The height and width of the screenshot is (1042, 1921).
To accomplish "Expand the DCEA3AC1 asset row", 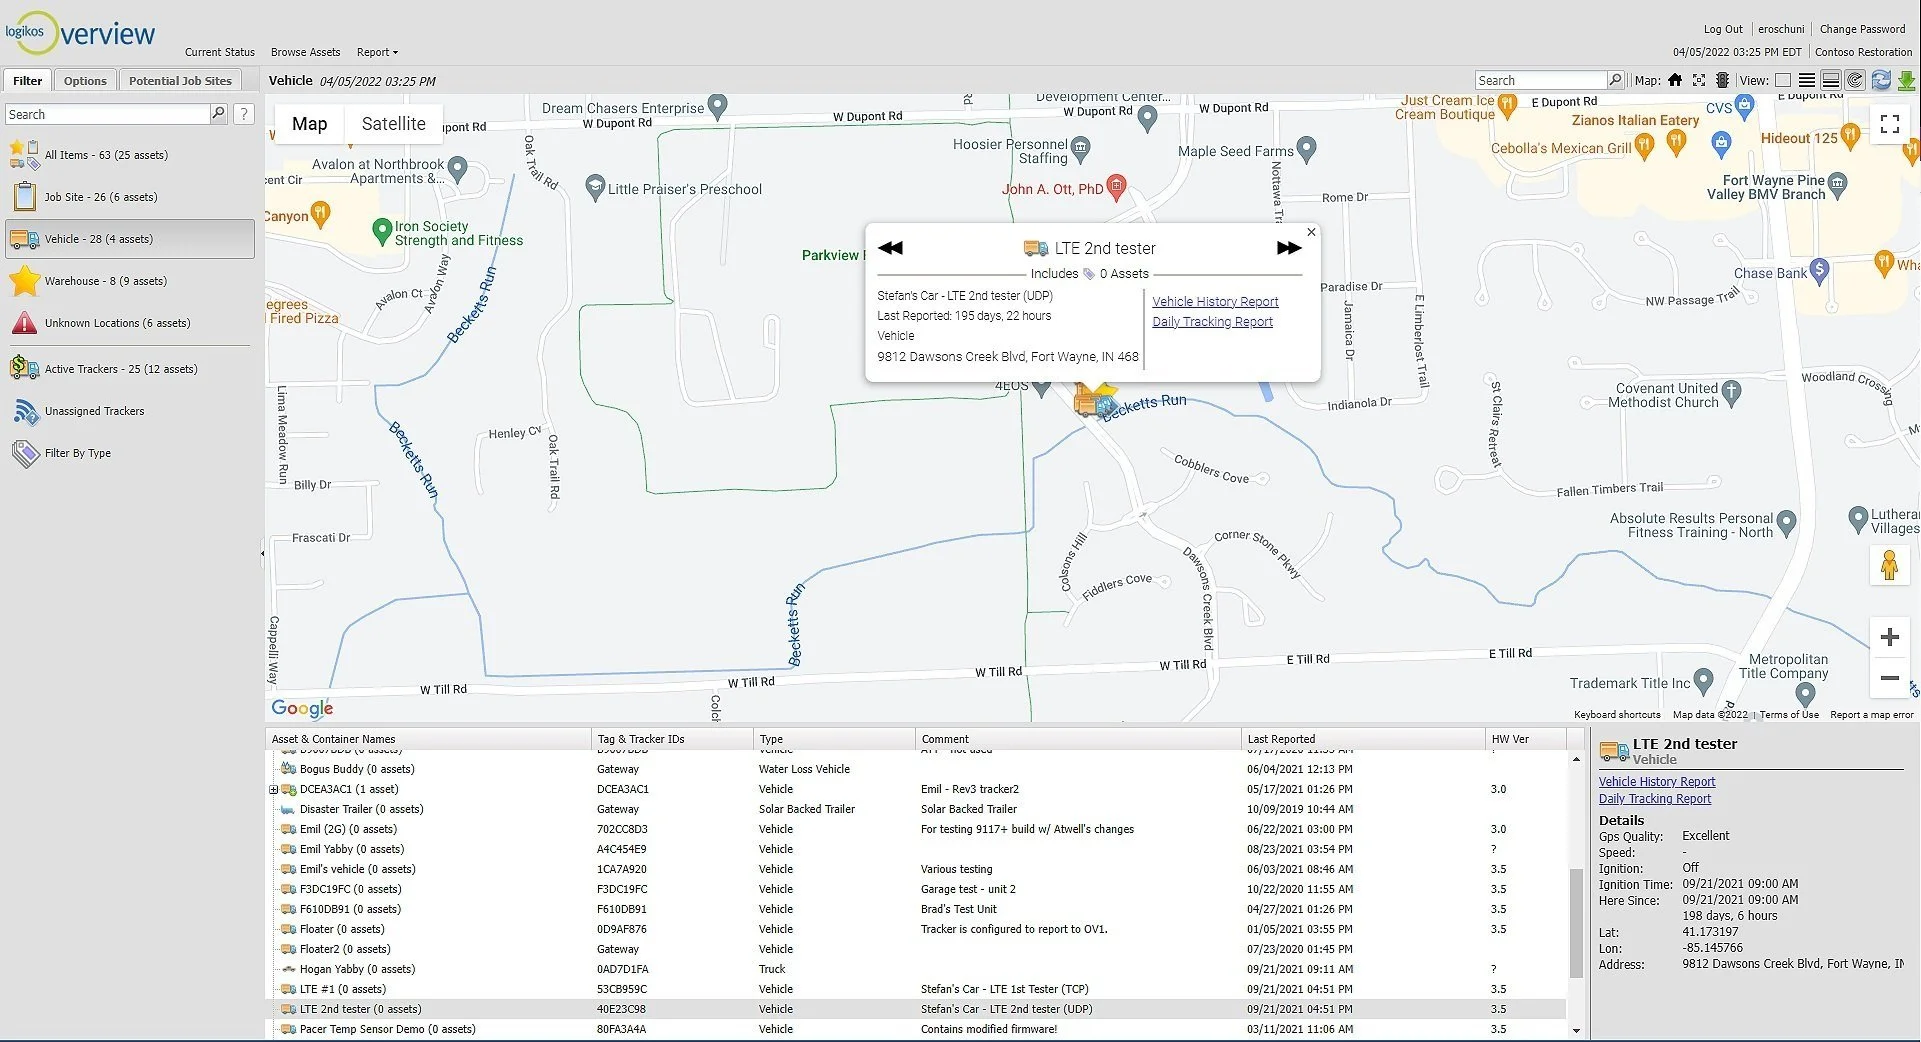I will coord(274,789).
